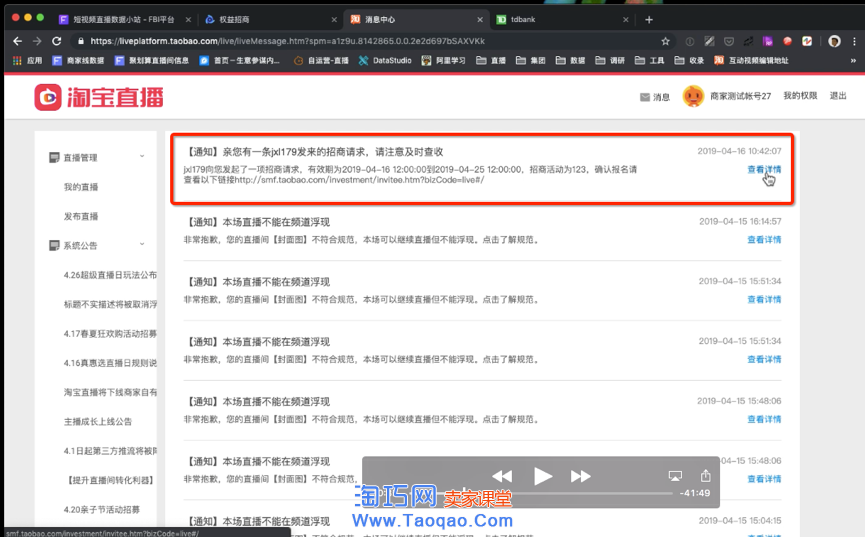865x537 pixels.
Task: Collapse the 系统公告 menu chevron
Action: pos(142,244)
